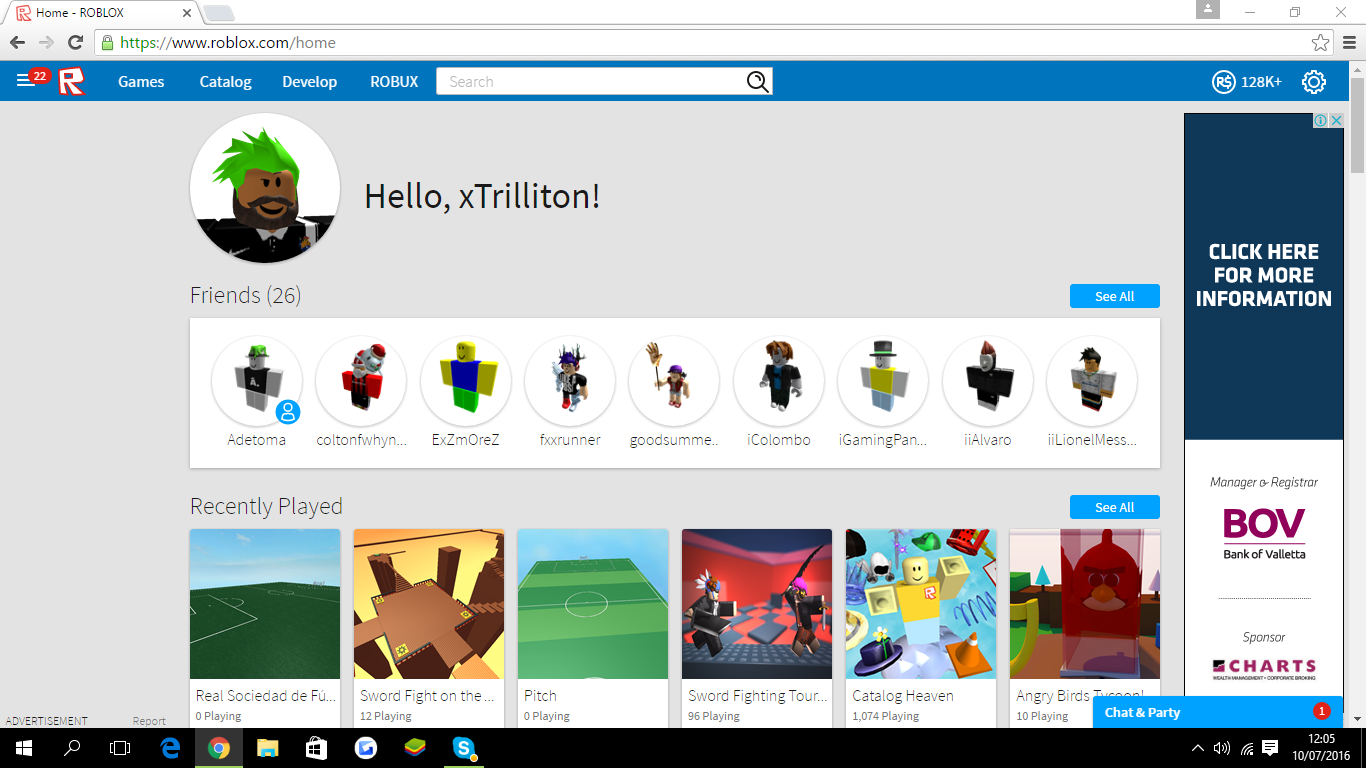The image size is (1366, 768).
Task: Open friend coltonfwhyn's avatar
Action: [x=361, y=381]
